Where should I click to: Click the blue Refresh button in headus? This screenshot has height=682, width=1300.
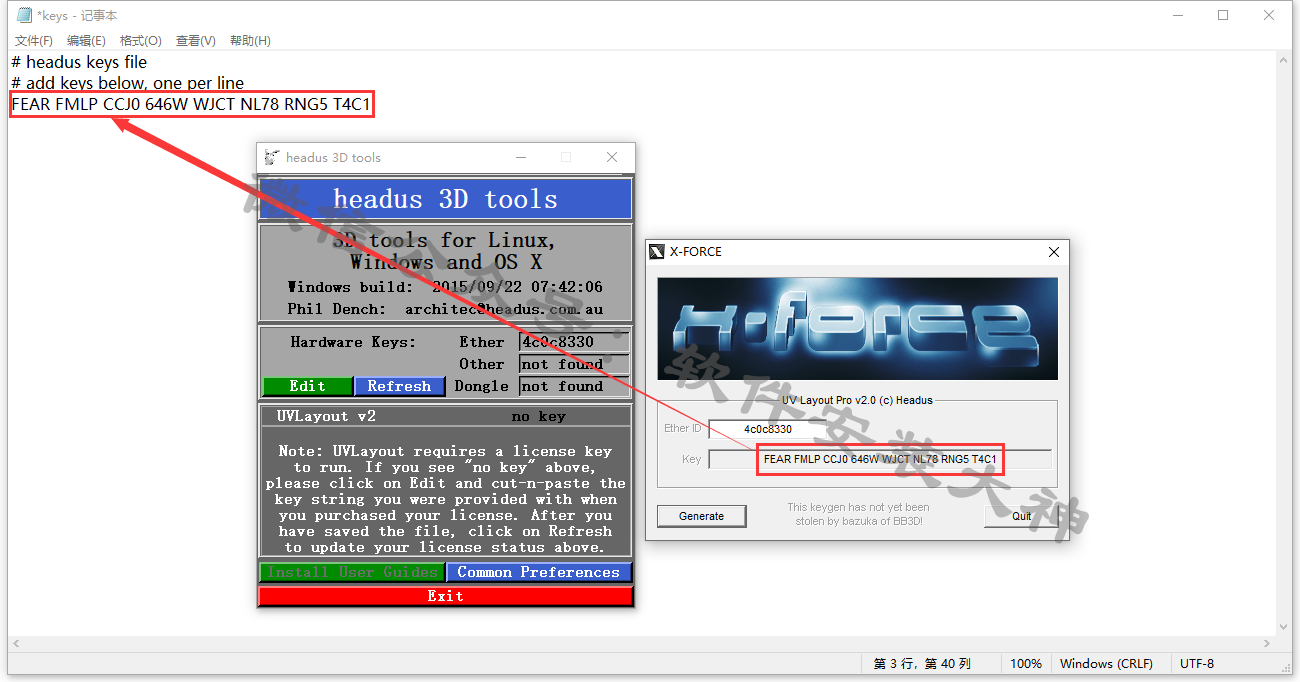(399, 386)
